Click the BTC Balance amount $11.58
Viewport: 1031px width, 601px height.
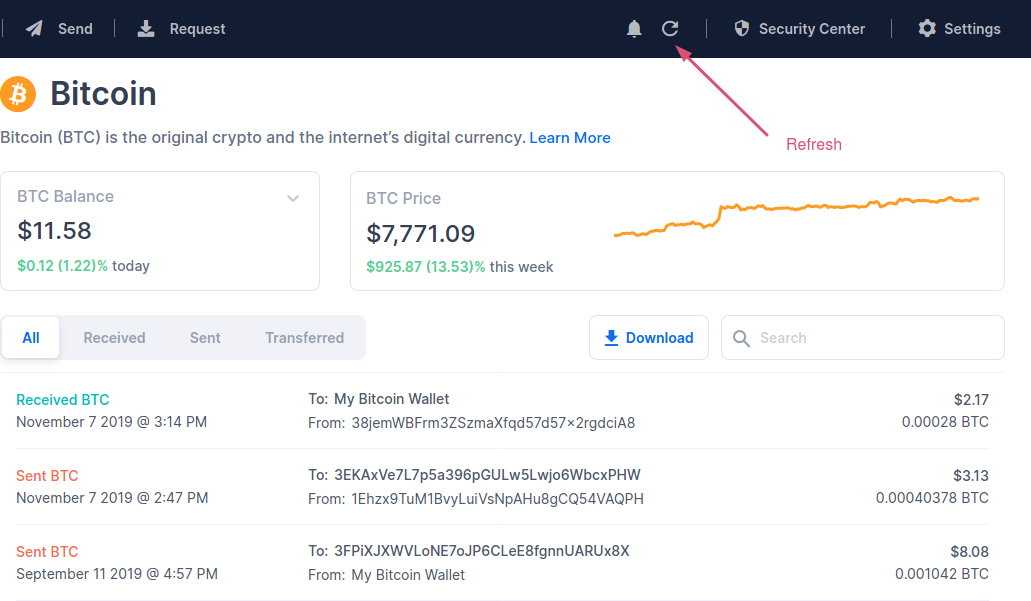[x=55, y=231]
